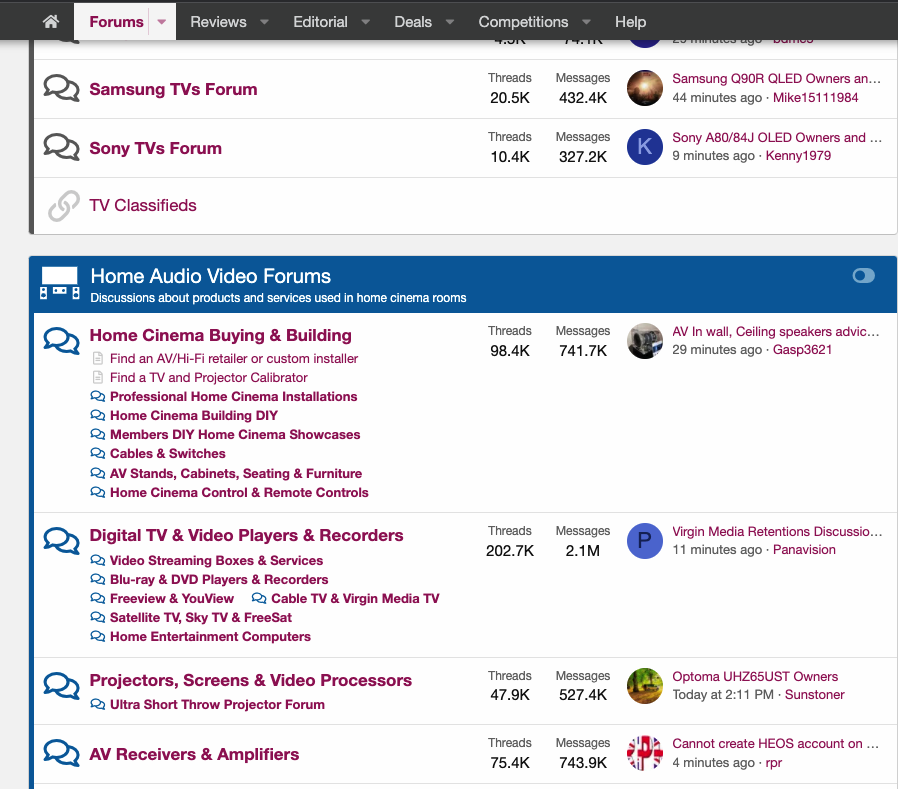This screenshot has width=898, height=789.
Task: Open the Cables & Switches subforum
Action: point(167,454)
